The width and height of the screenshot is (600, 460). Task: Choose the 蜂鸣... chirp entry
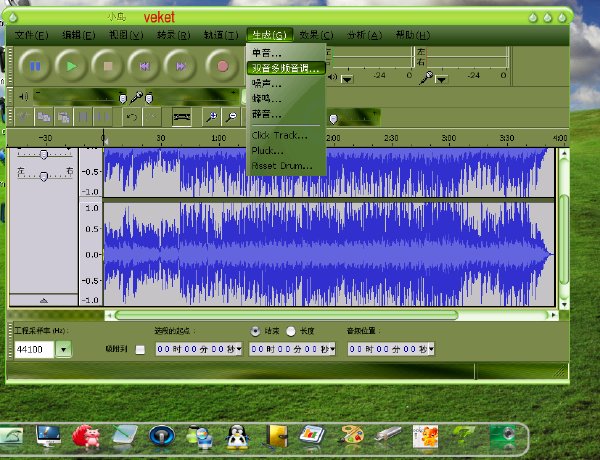(286, 99)
